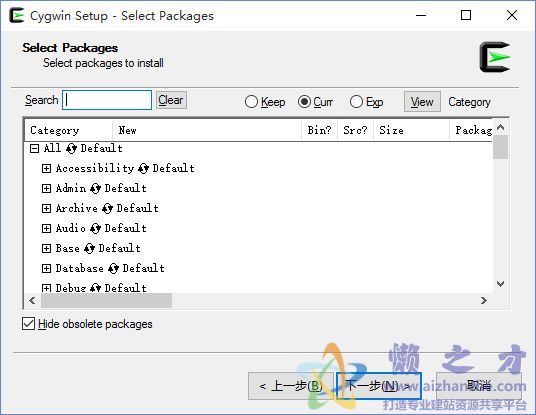Click the Category column header

[68, 130]
